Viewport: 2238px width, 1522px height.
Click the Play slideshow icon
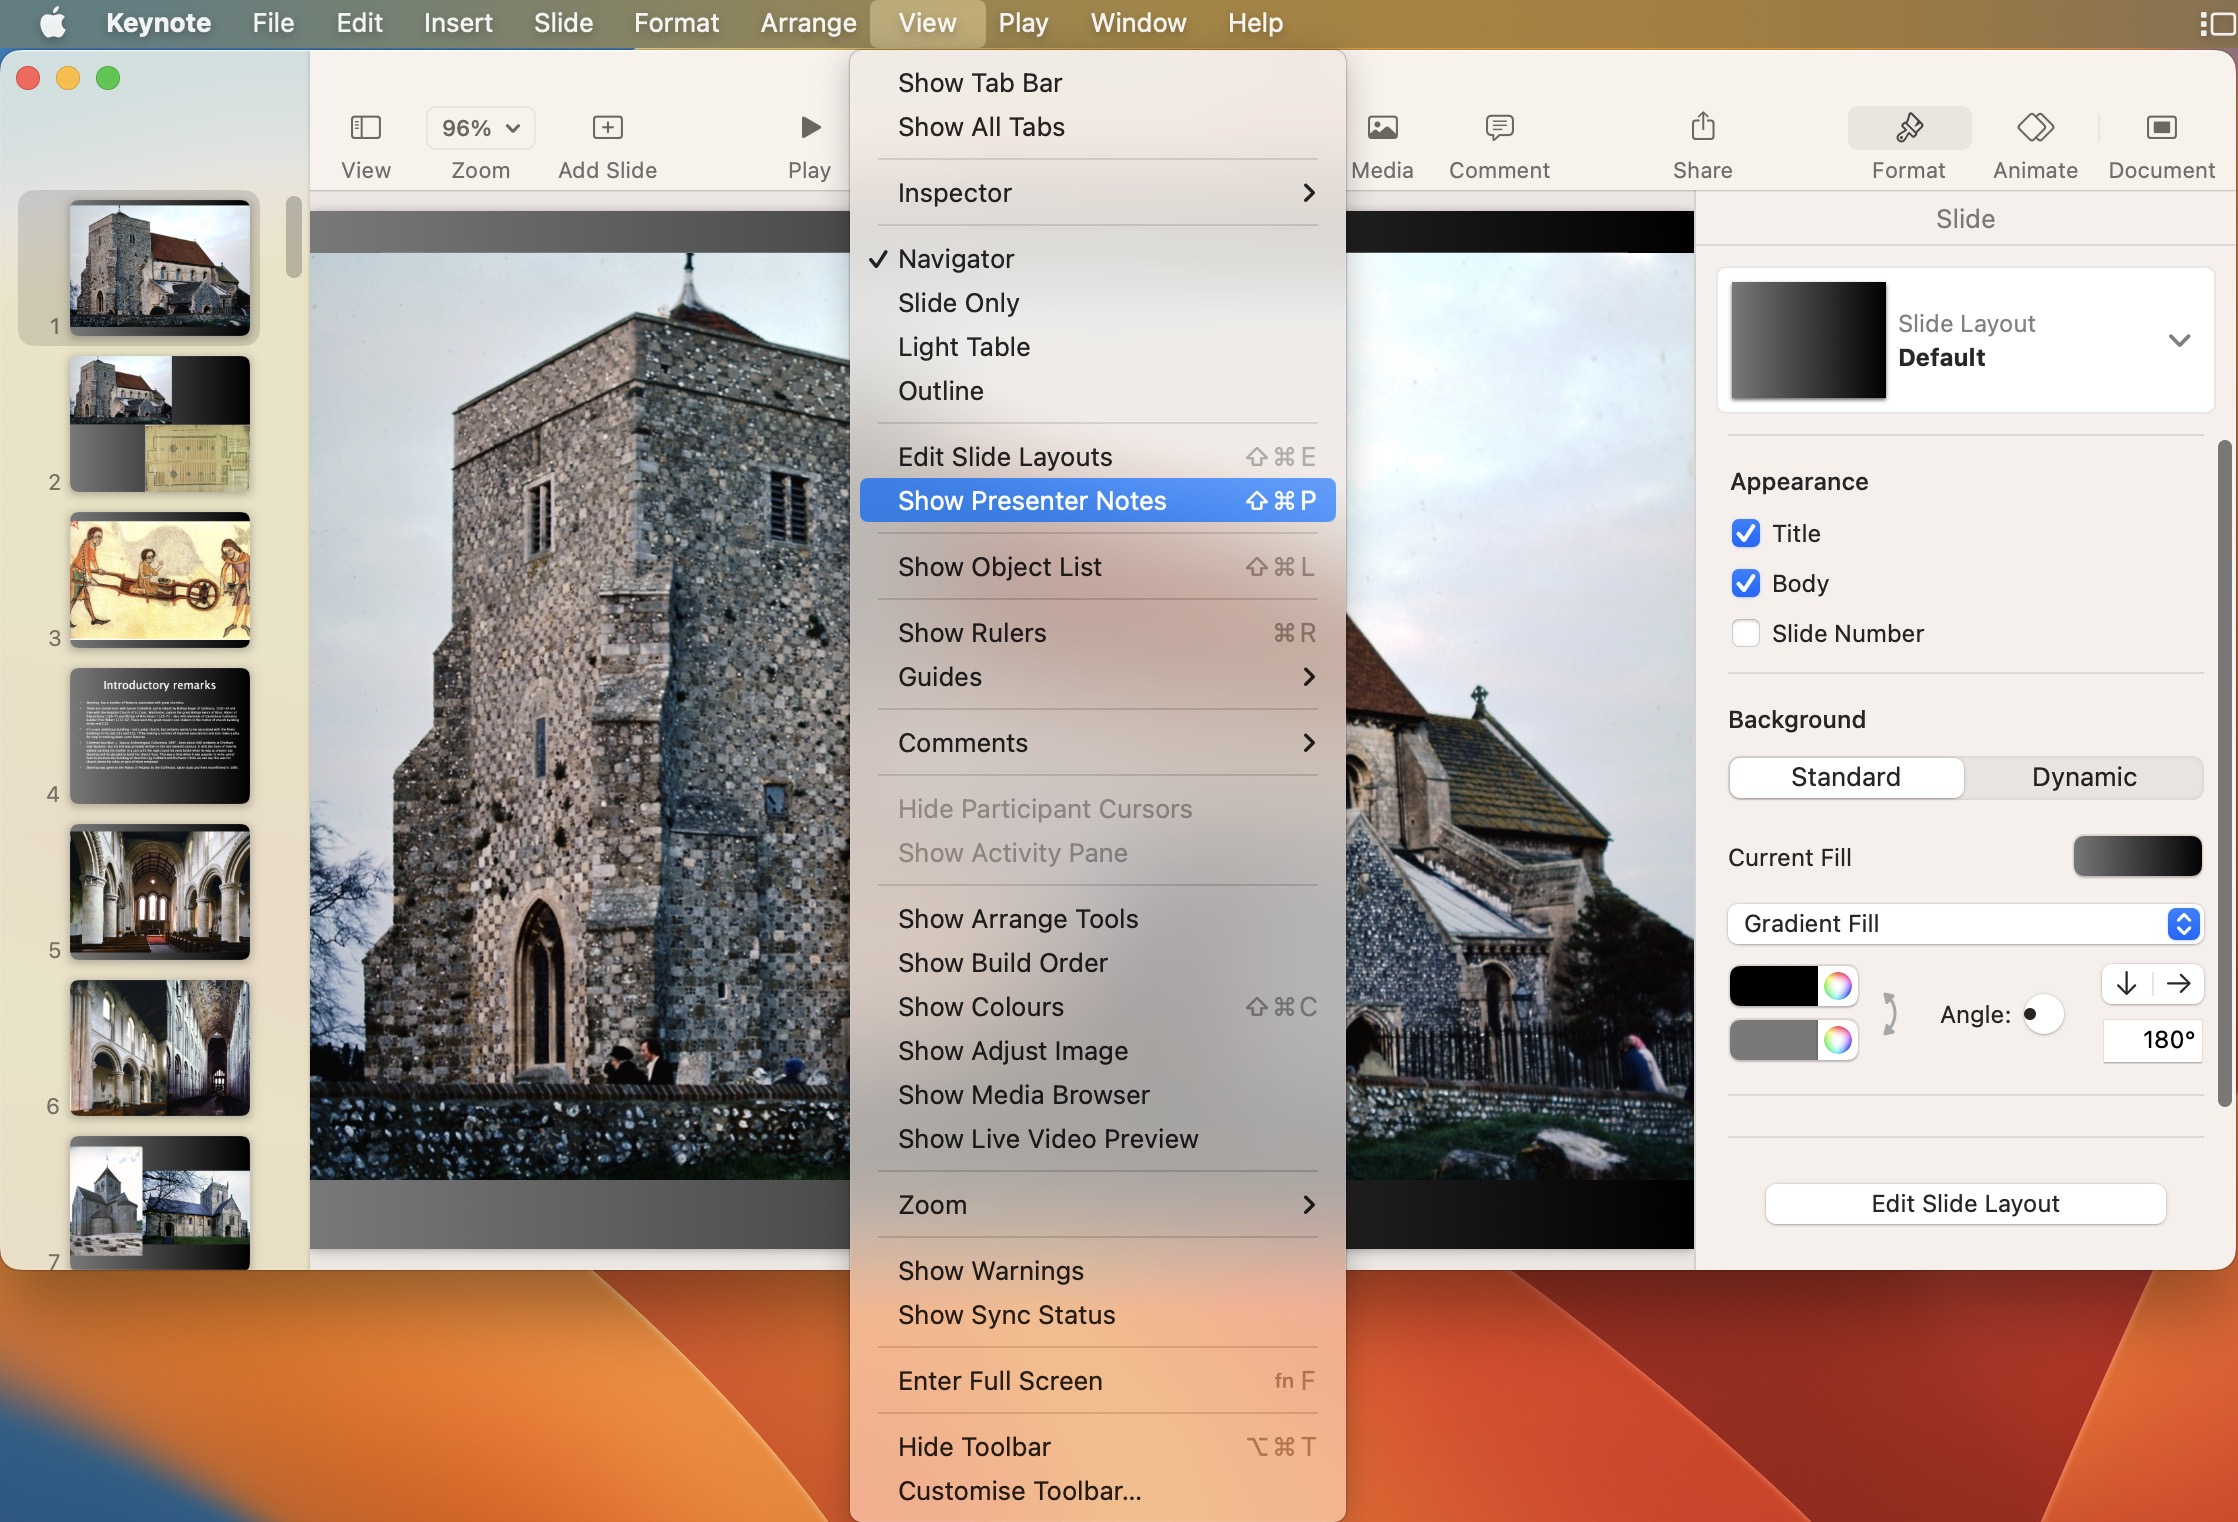(x=810, y=128)
